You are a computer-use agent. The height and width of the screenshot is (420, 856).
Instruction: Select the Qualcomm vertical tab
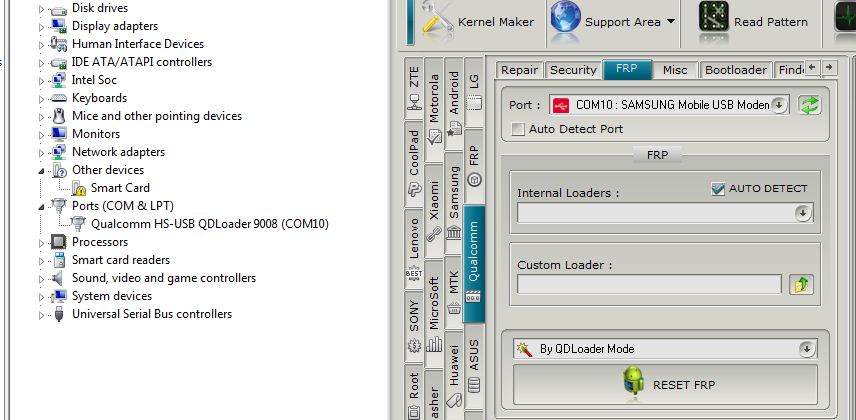click(x=474, y=263)
